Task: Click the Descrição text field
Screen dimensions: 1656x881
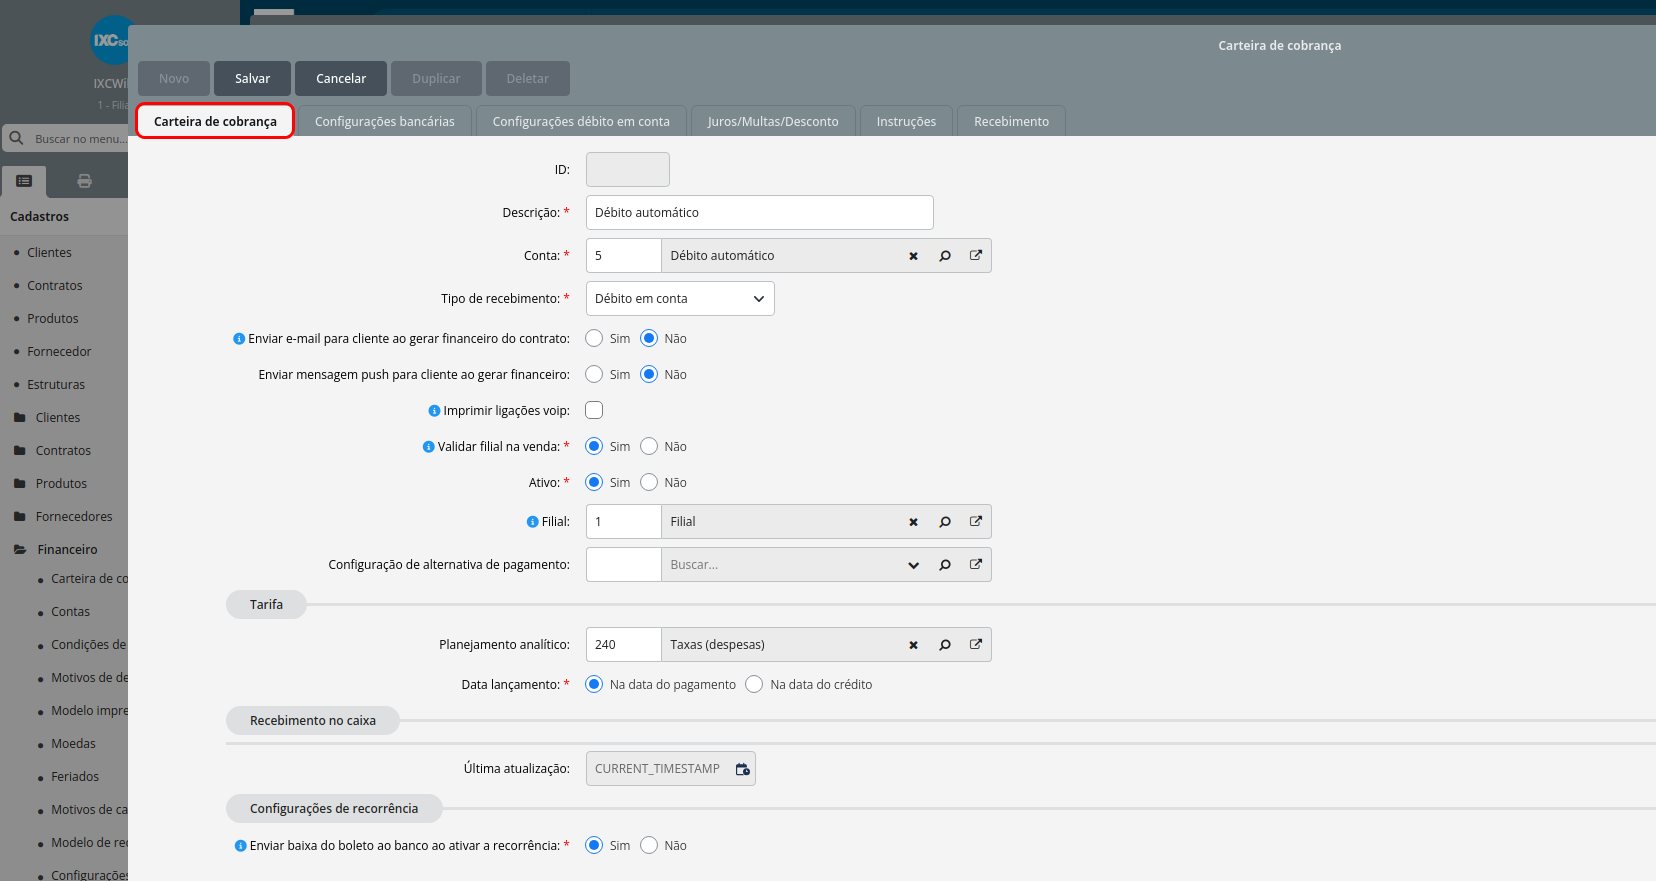Action: pos(760,213)
